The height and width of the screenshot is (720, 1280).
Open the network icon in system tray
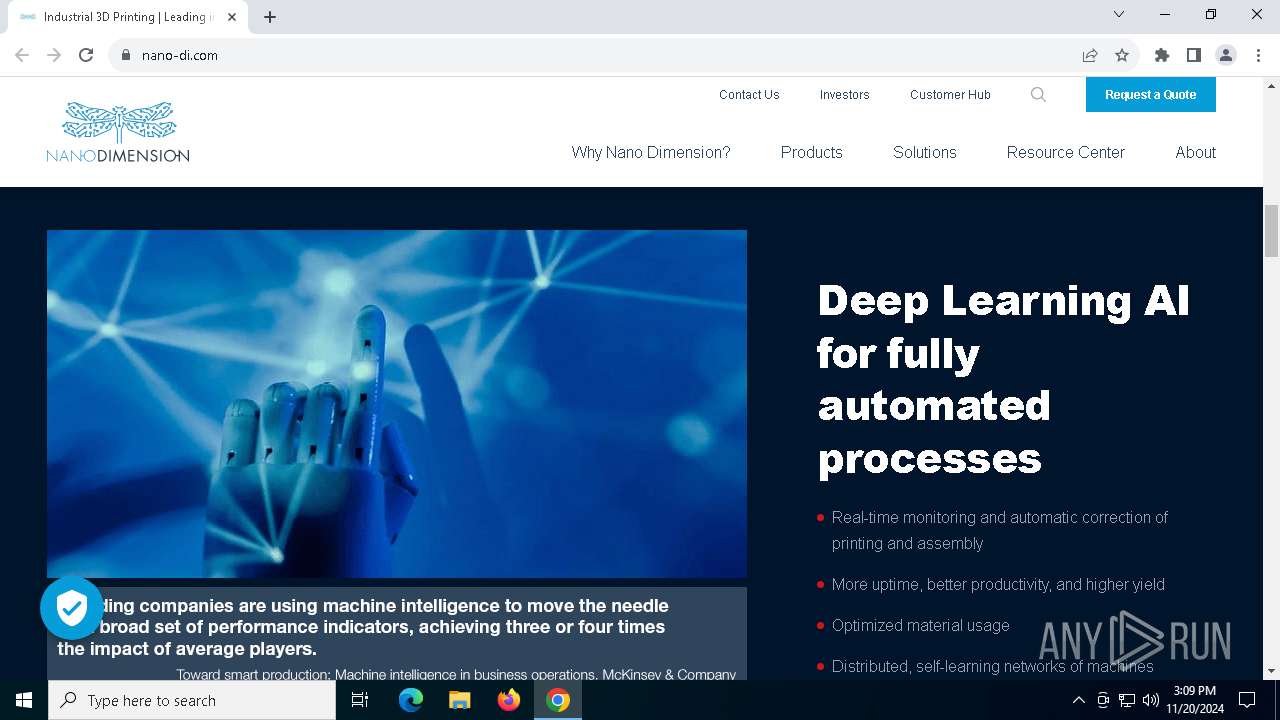pos(1127,700)
